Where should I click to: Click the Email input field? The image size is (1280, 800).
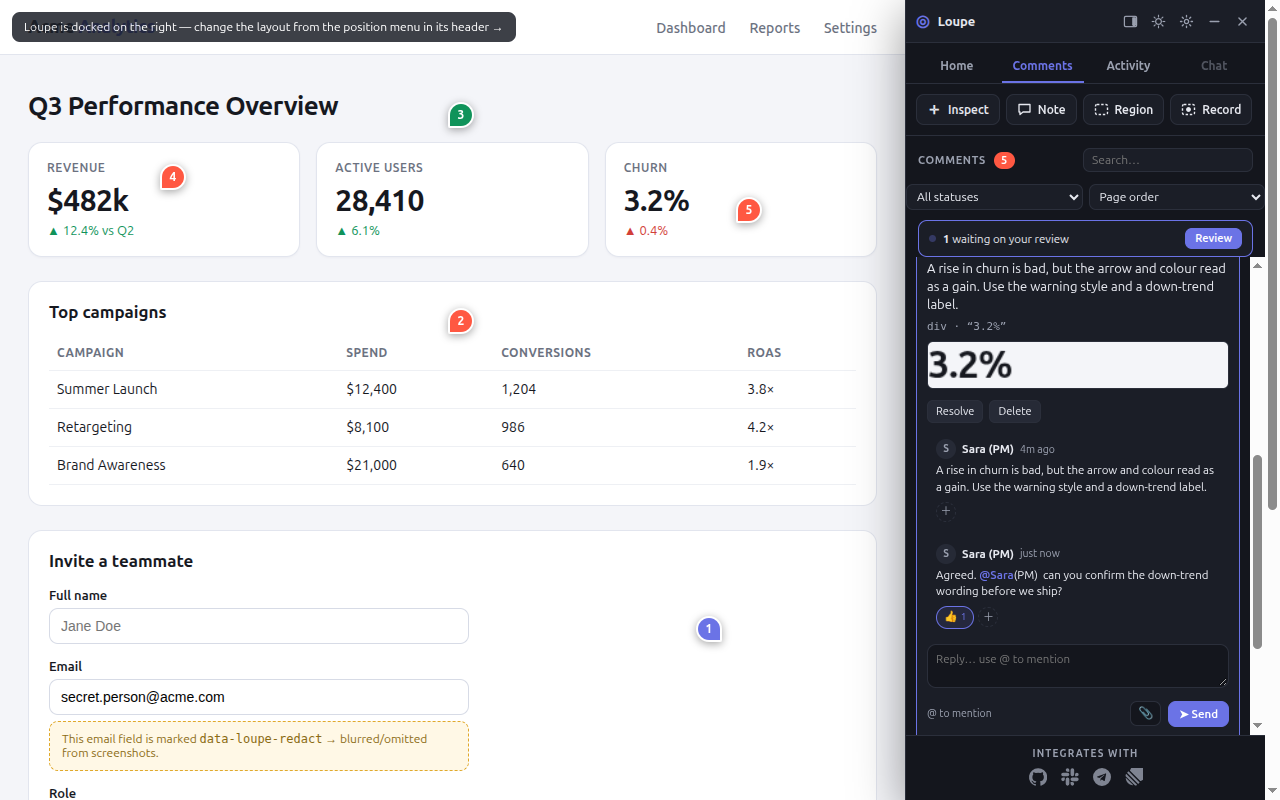coord(259,697)
